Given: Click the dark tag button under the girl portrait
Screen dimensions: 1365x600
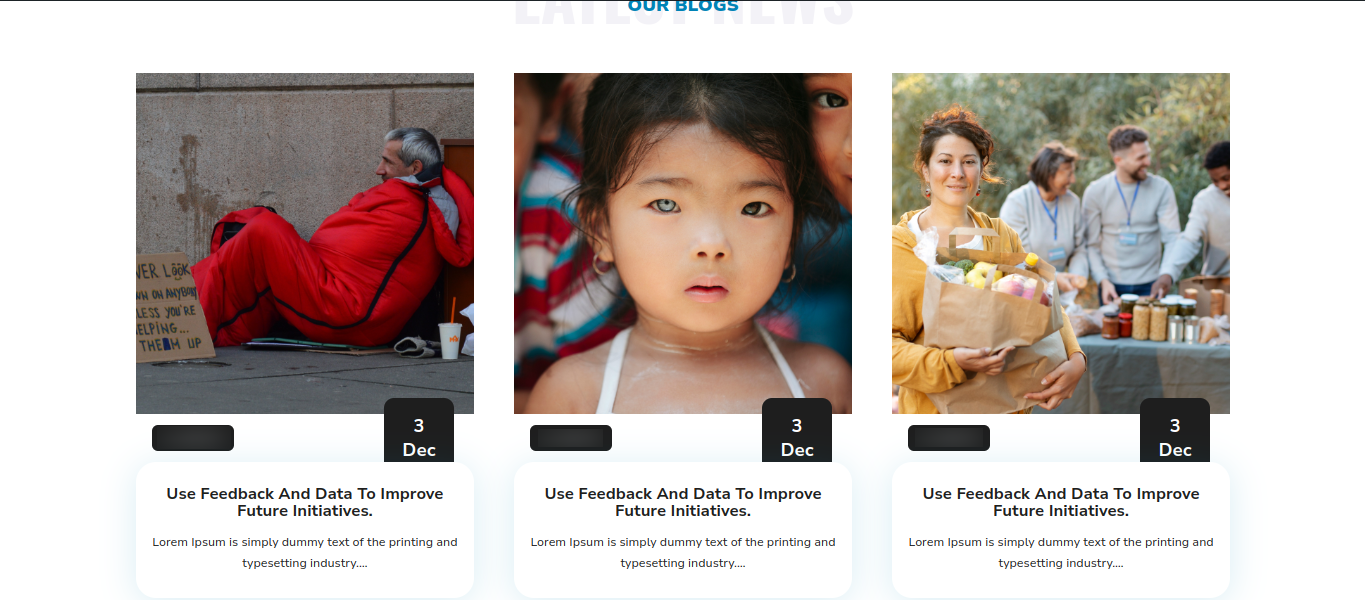Looking at the screenshot, I should pos(571,438).
